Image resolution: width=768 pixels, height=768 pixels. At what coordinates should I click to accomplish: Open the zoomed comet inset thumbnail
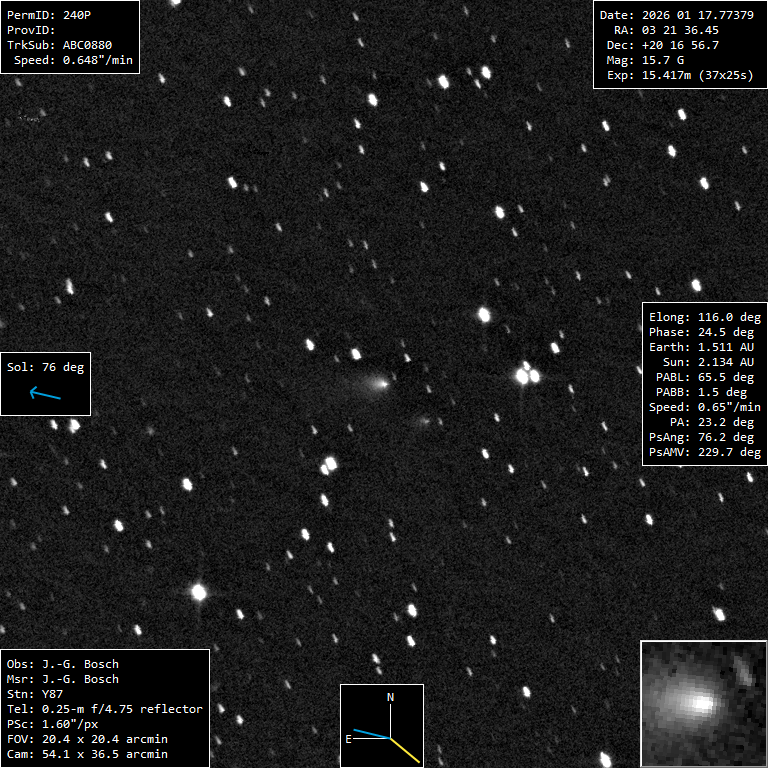coord(703,703)
